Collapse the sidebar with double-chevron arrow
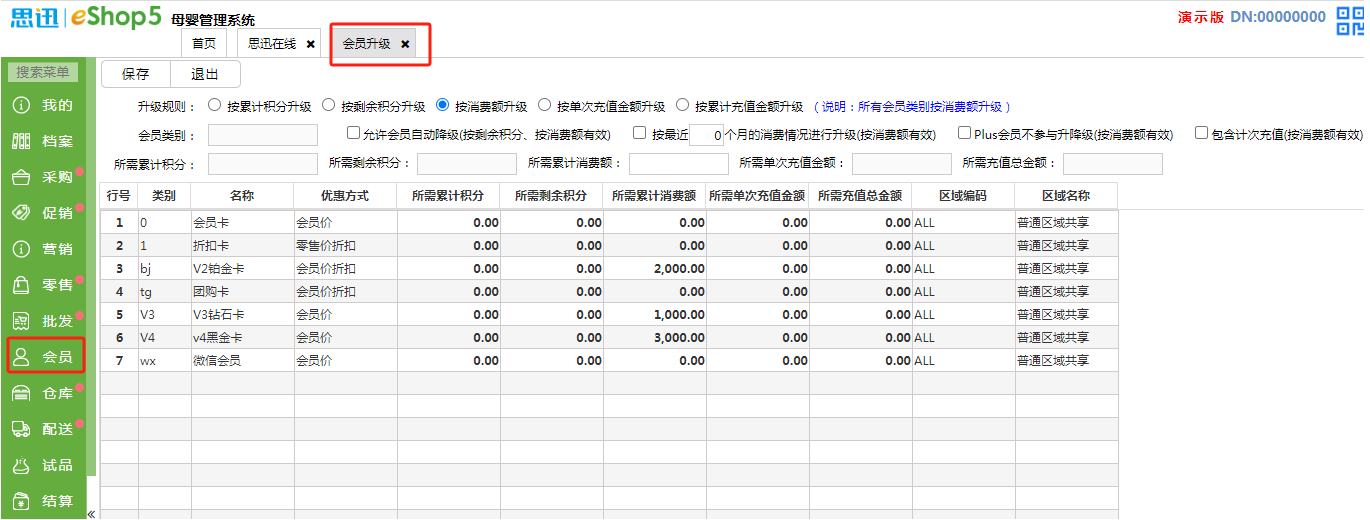Image resolution: width=1370 pixels, height=520 pixels. pos(91,514)
